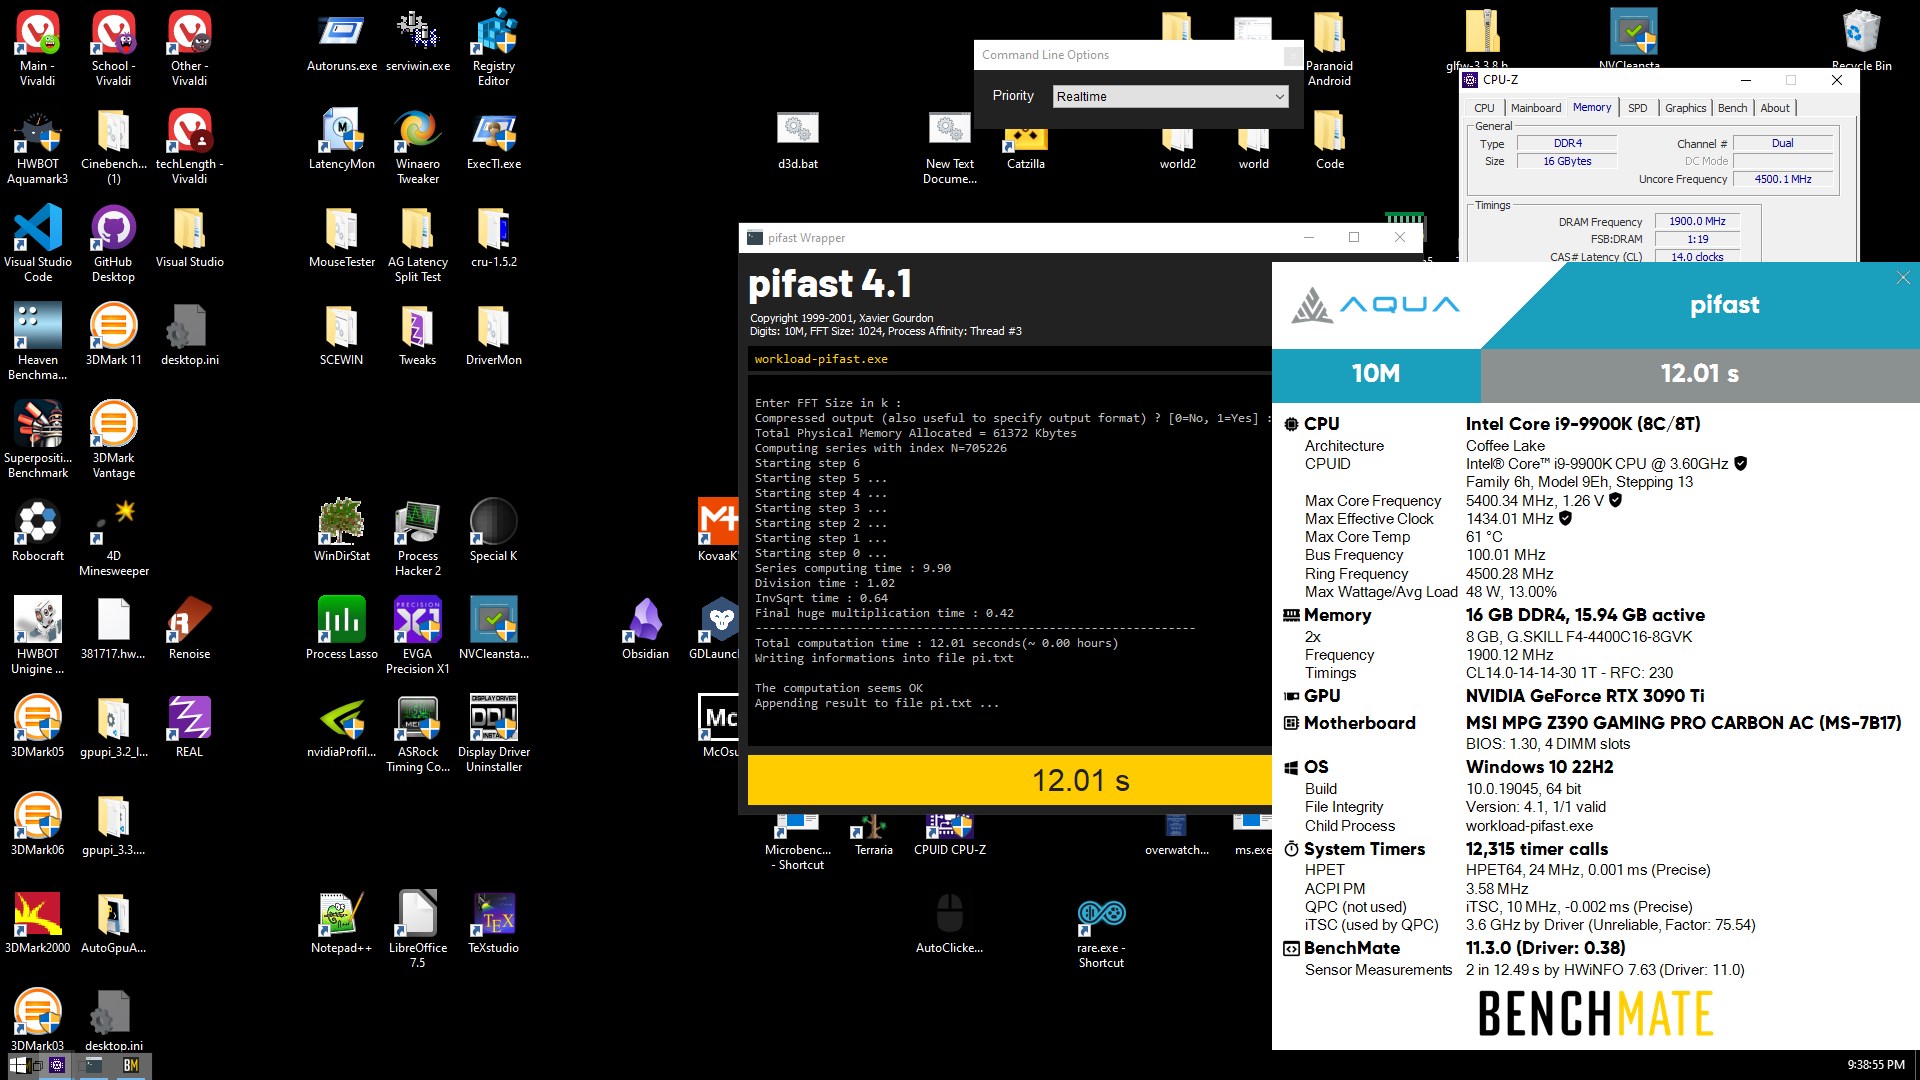This screenshot has width=1920, height=1080.
Task: Launch the Robocraft desktop shortcut
Action: tap(38, 530)
